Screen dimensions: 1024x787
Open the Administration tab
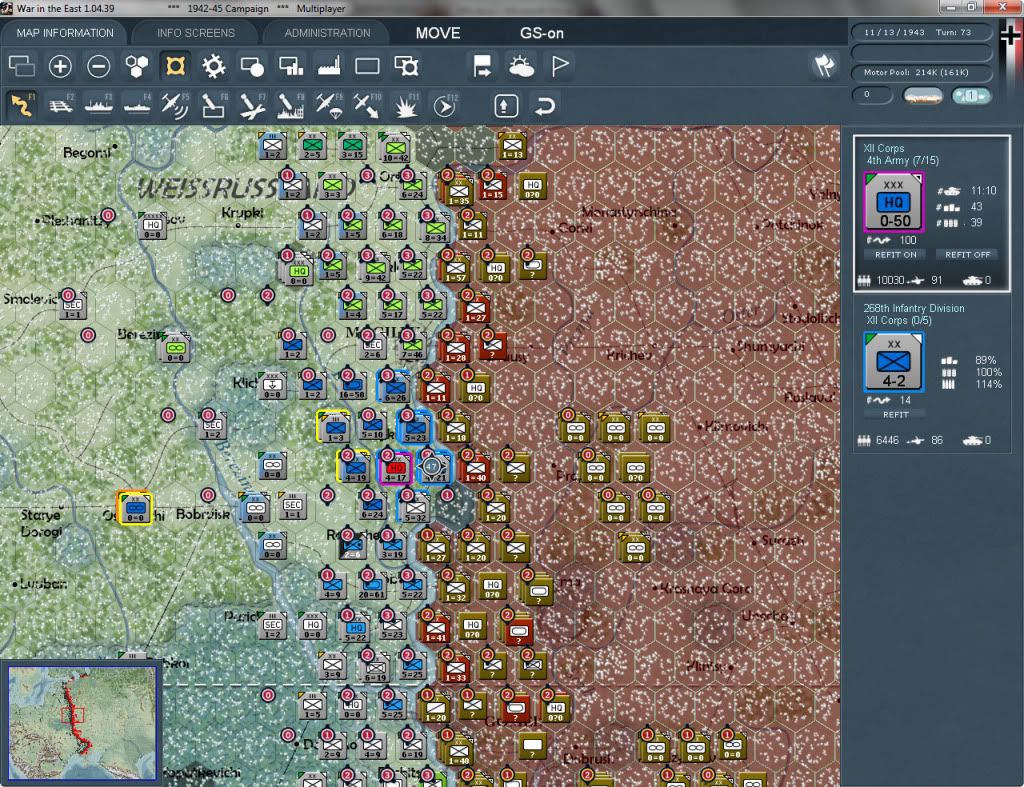(327, 33)
